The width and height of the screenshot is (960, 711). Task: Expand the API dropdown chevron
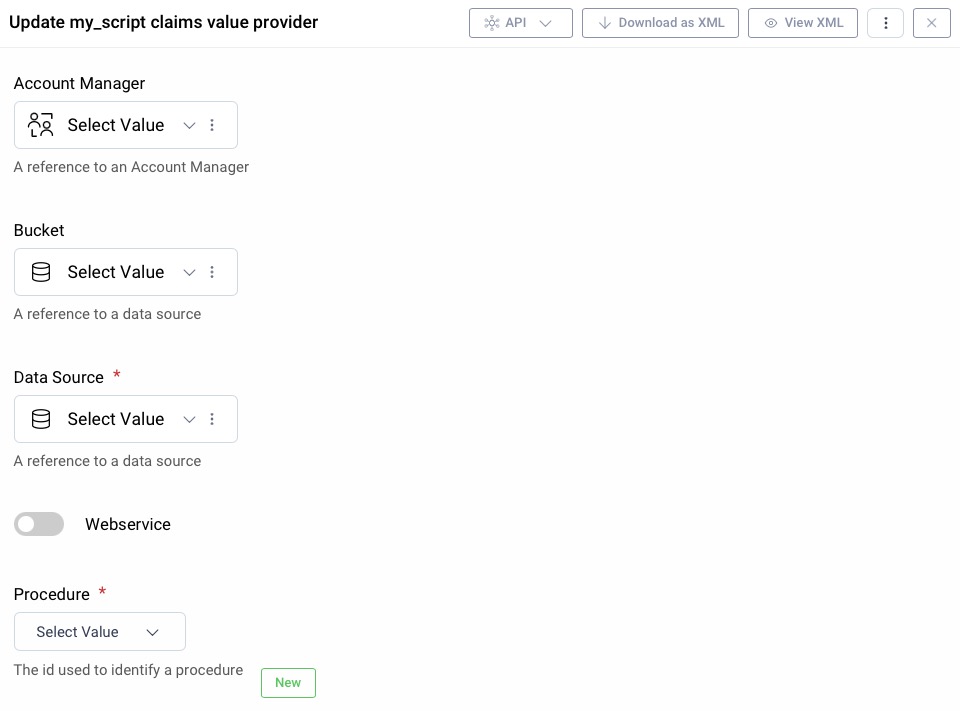coord(546,22)
